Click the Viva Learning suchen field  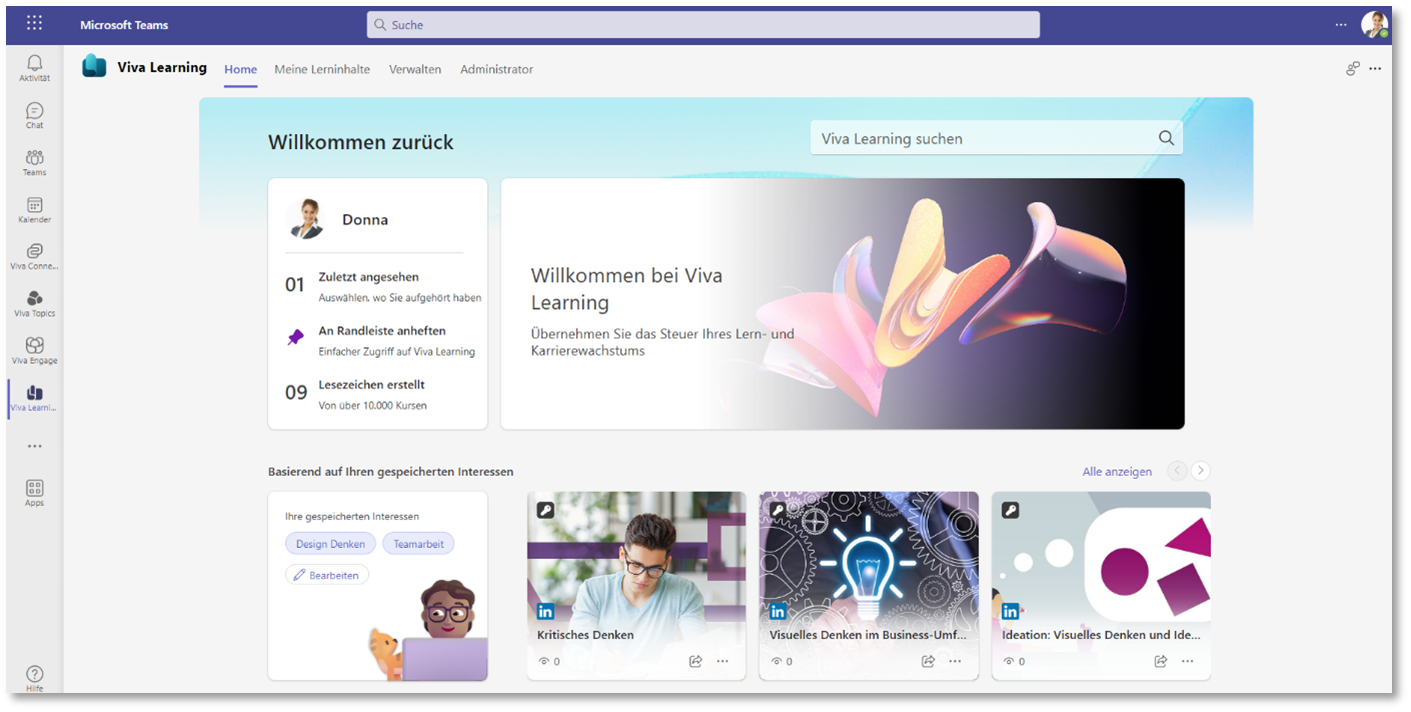pyautogui.click(x=996, y=139)
